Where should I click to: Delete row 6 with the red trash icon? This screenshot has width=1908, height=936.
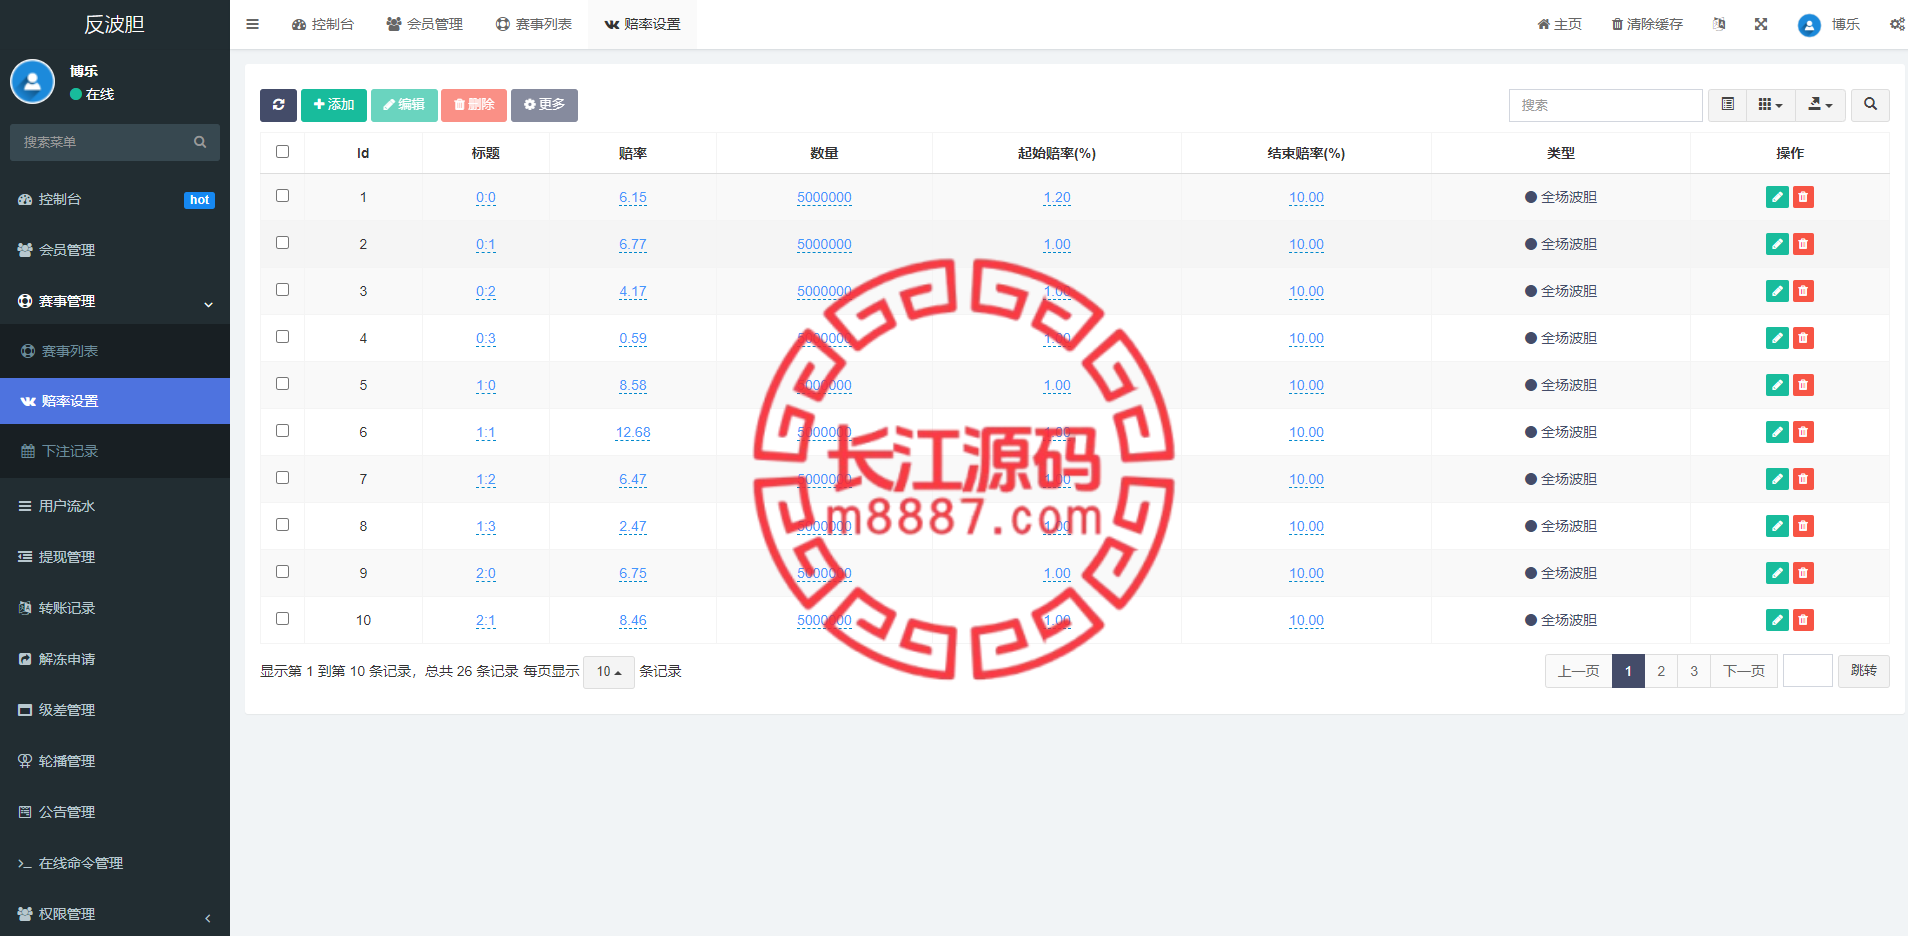point(1803,432)
